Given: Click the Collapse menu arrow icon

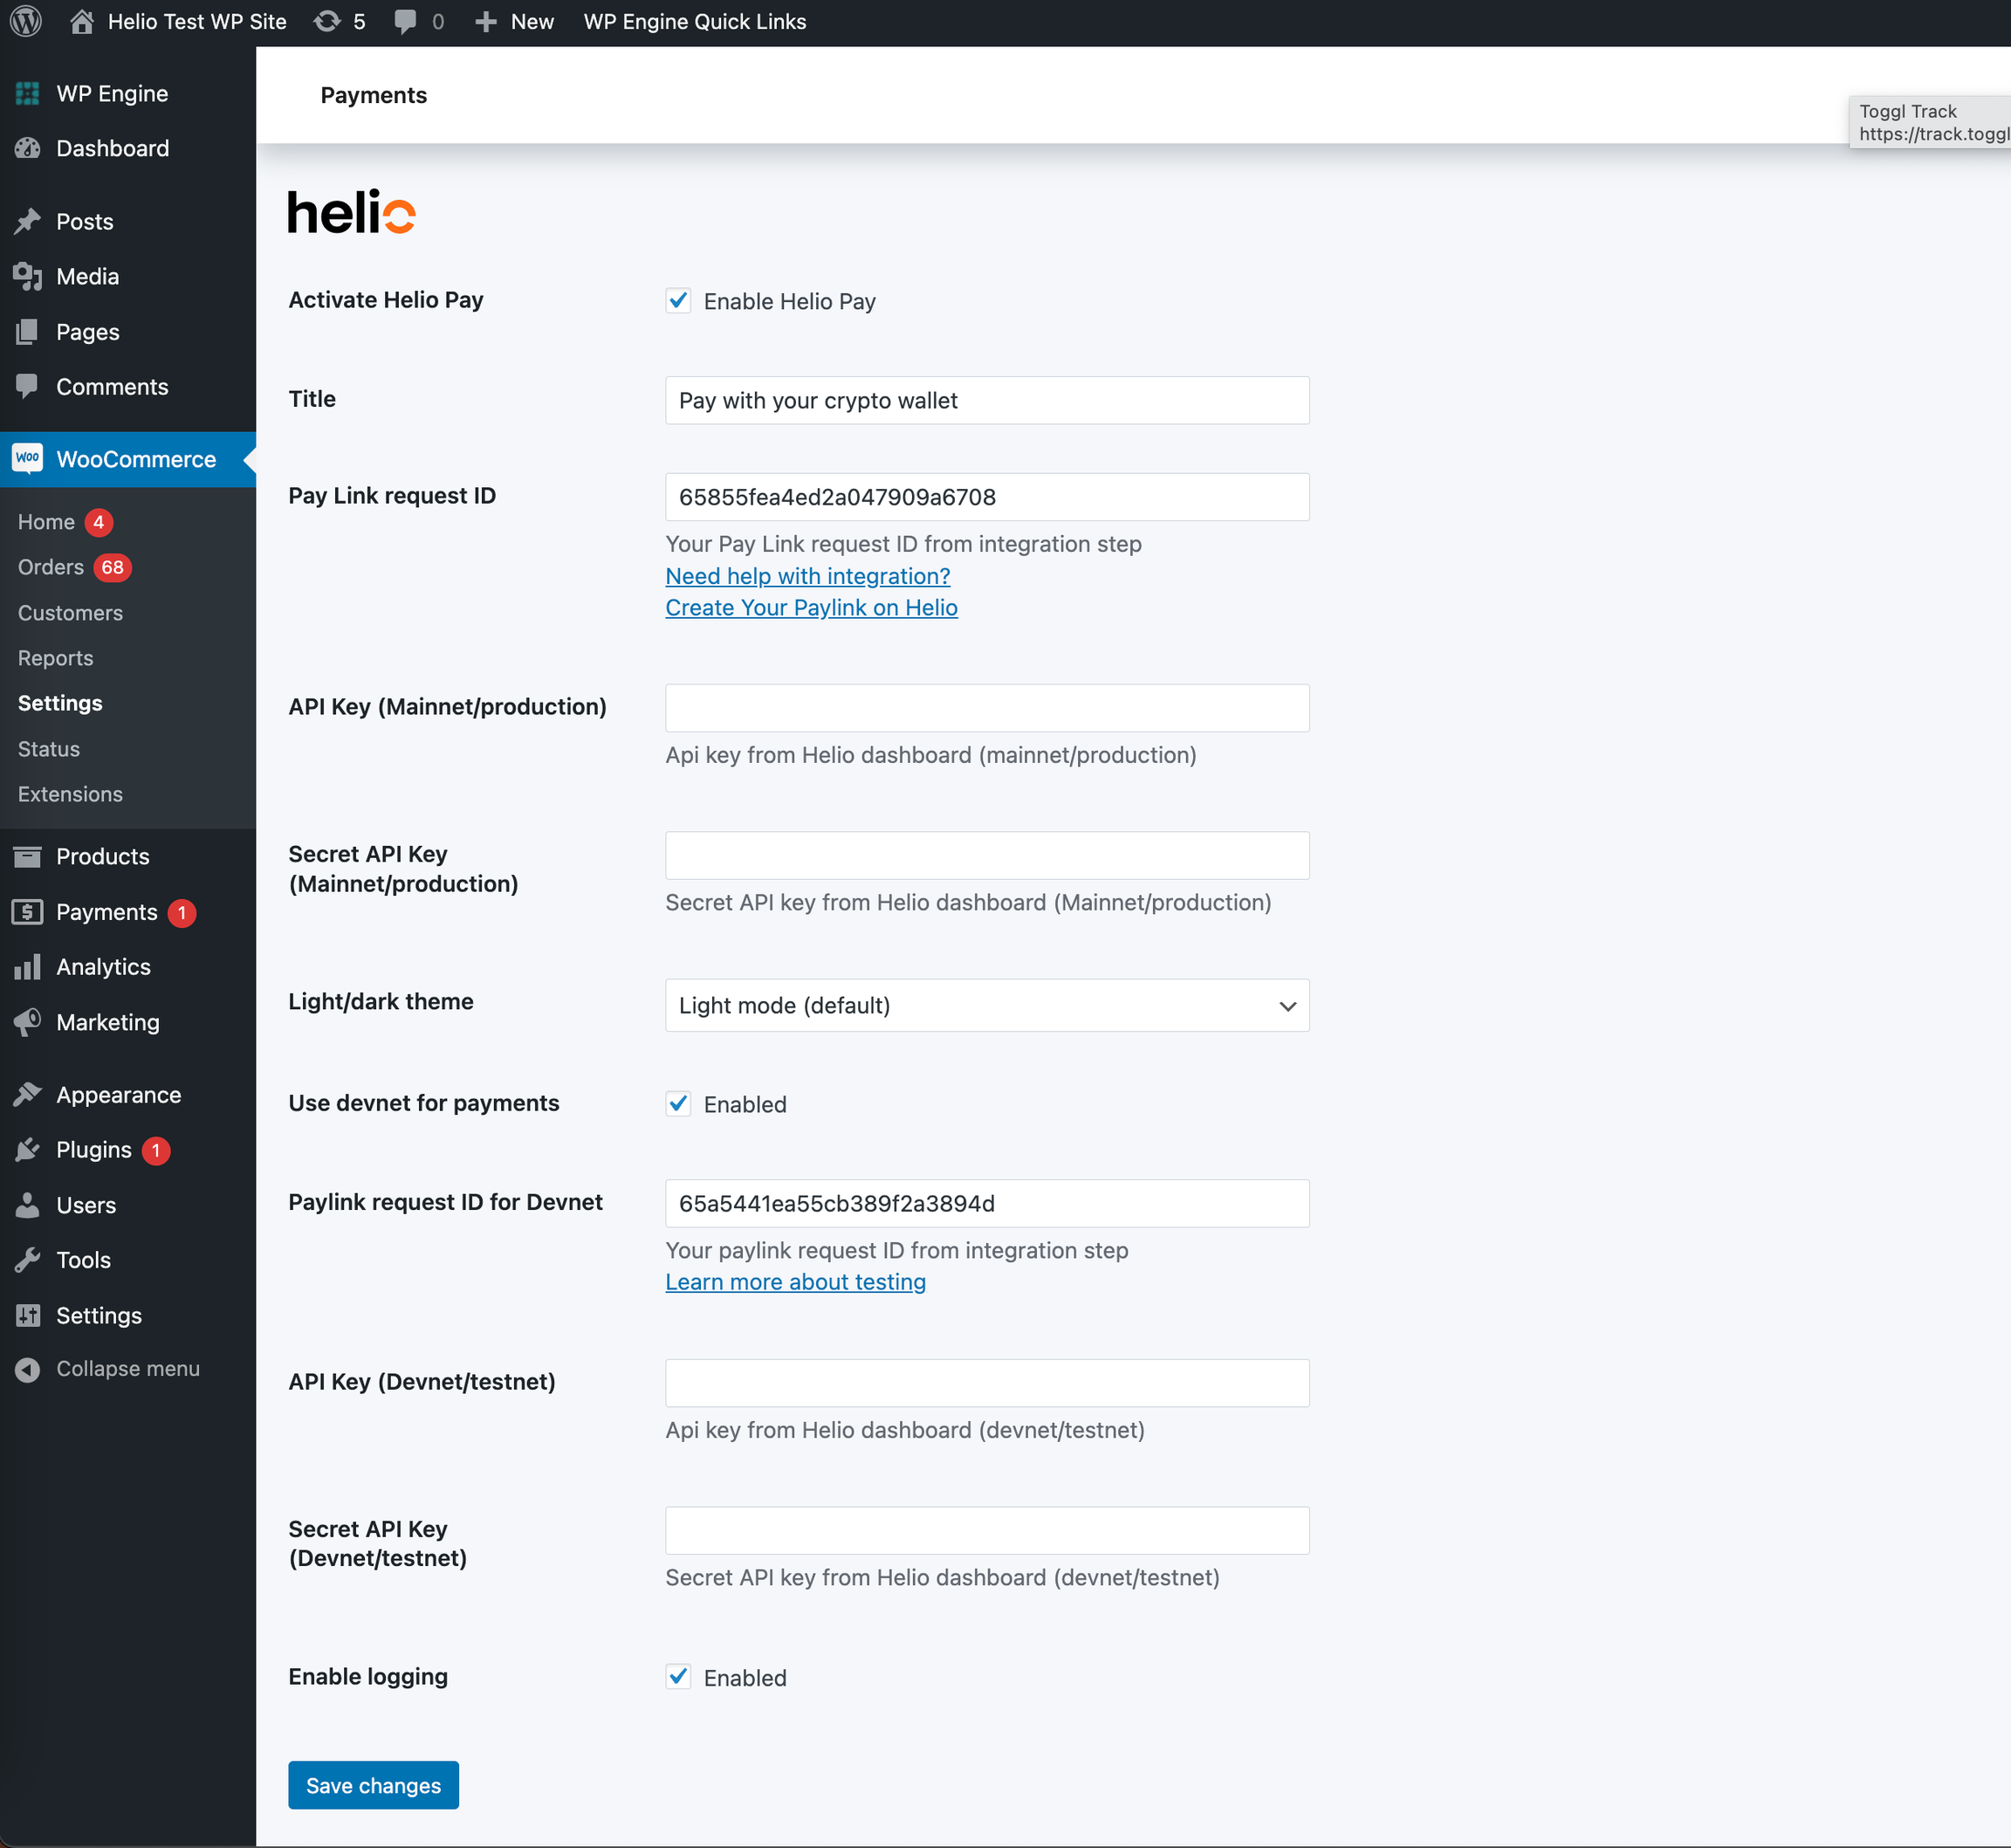Looking at the screenshot, I should coord(27,1369).
